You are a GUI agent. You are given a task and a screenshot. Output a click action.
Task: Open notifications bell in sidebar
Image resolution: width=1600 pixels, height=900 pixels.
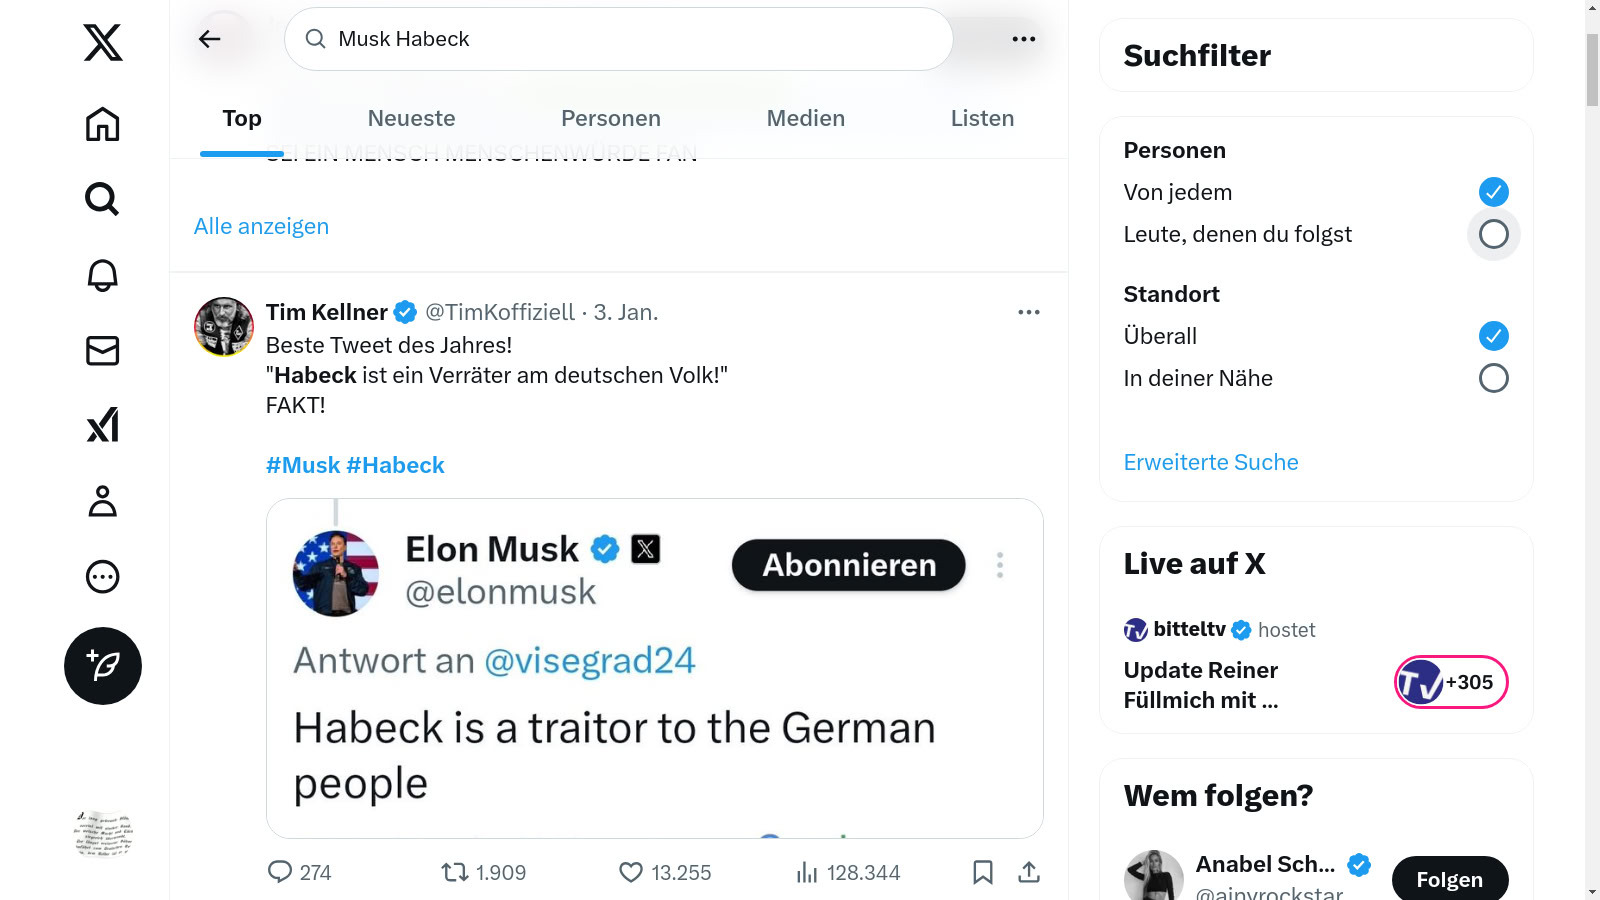click(x=102, y=275)
